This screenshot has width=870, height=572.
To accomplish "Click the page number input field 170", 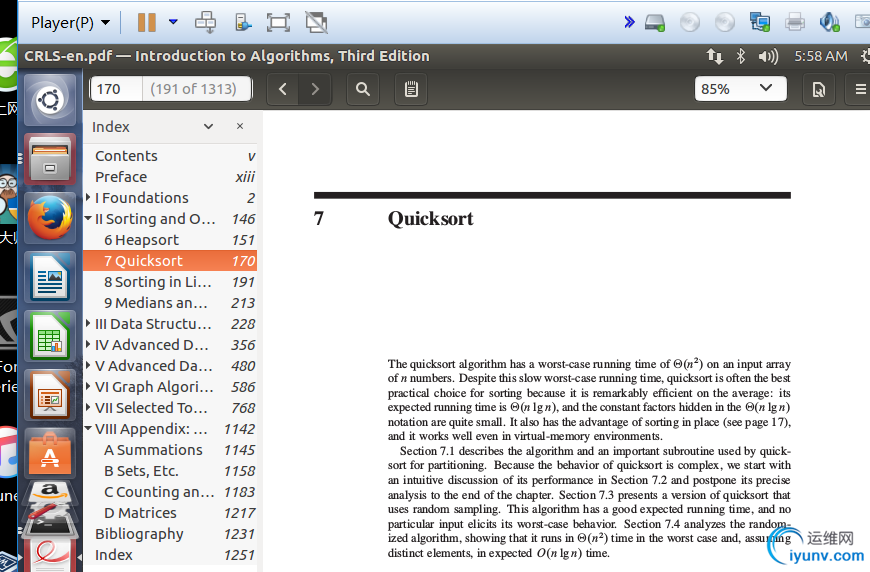I will 116,89.
